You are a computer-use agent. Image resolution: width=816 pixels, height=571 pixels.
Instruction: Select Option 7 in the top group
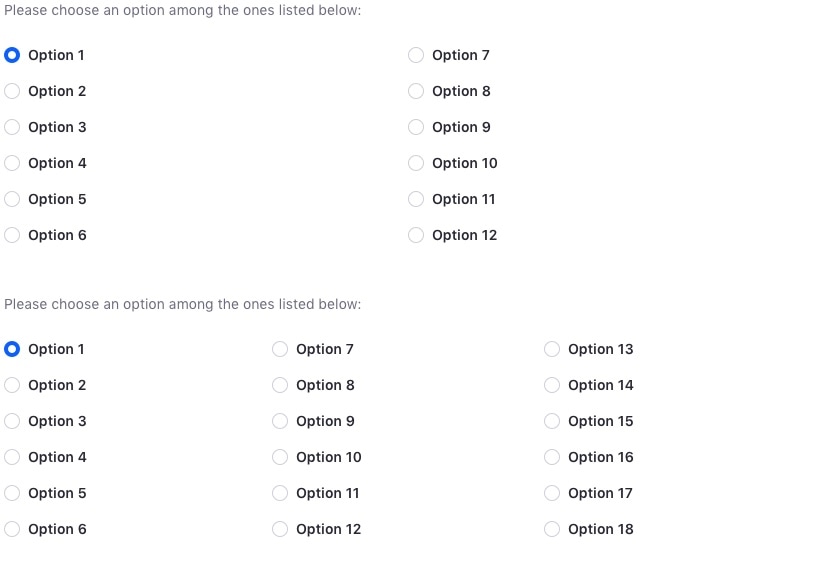pyautogui.click(x=416, y=55)
